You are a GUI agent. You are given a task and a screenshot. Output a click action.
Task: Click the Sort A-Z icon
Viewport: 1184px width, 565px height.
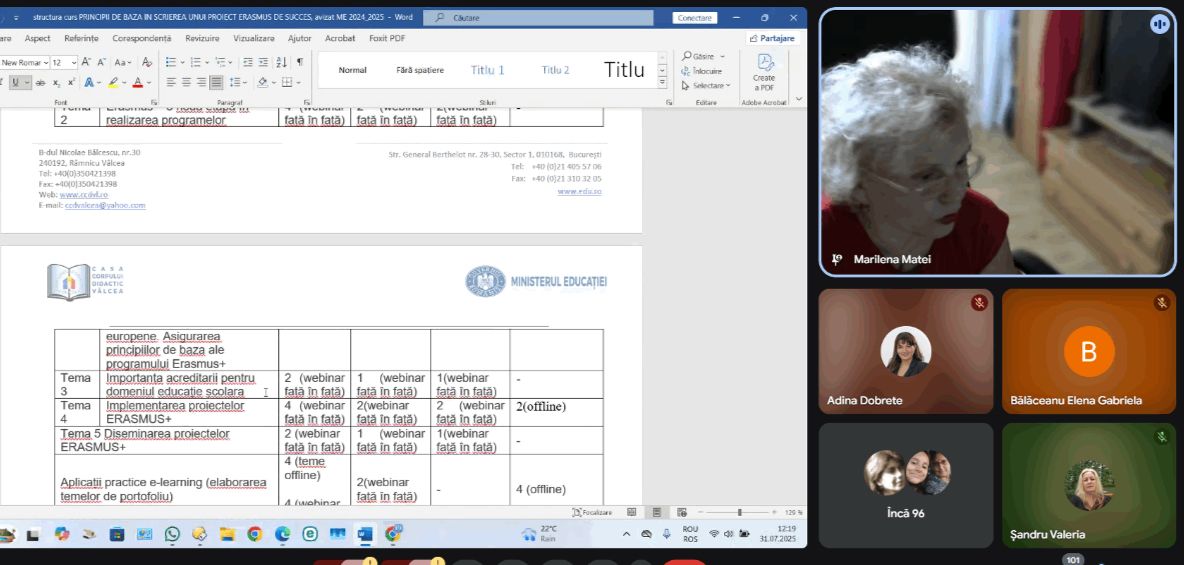click(282, 62)
